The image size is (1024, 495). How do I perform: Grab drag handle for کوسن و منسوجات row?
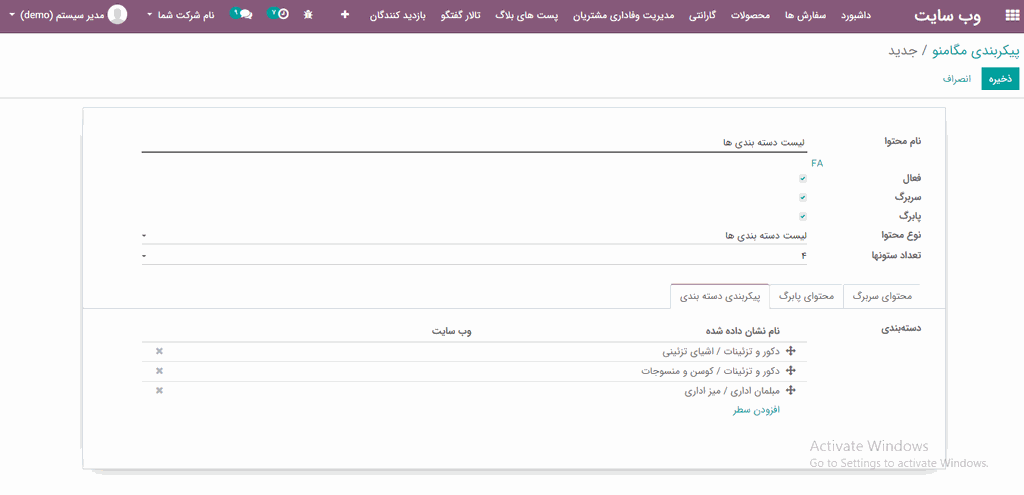click(790, 371)
